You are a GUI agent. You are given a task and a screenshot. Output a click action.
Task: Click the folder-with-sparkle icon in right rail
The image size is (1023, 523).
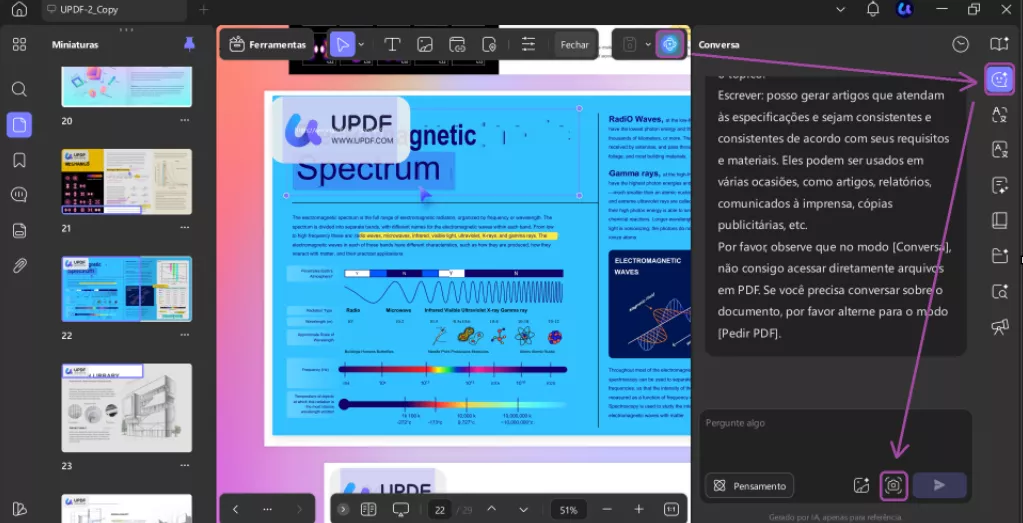999,256
